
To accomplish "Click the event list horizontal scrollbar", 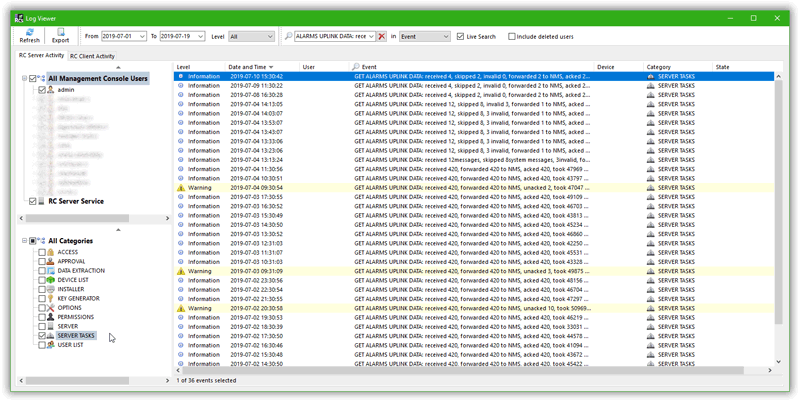I will tap(463, 370).
